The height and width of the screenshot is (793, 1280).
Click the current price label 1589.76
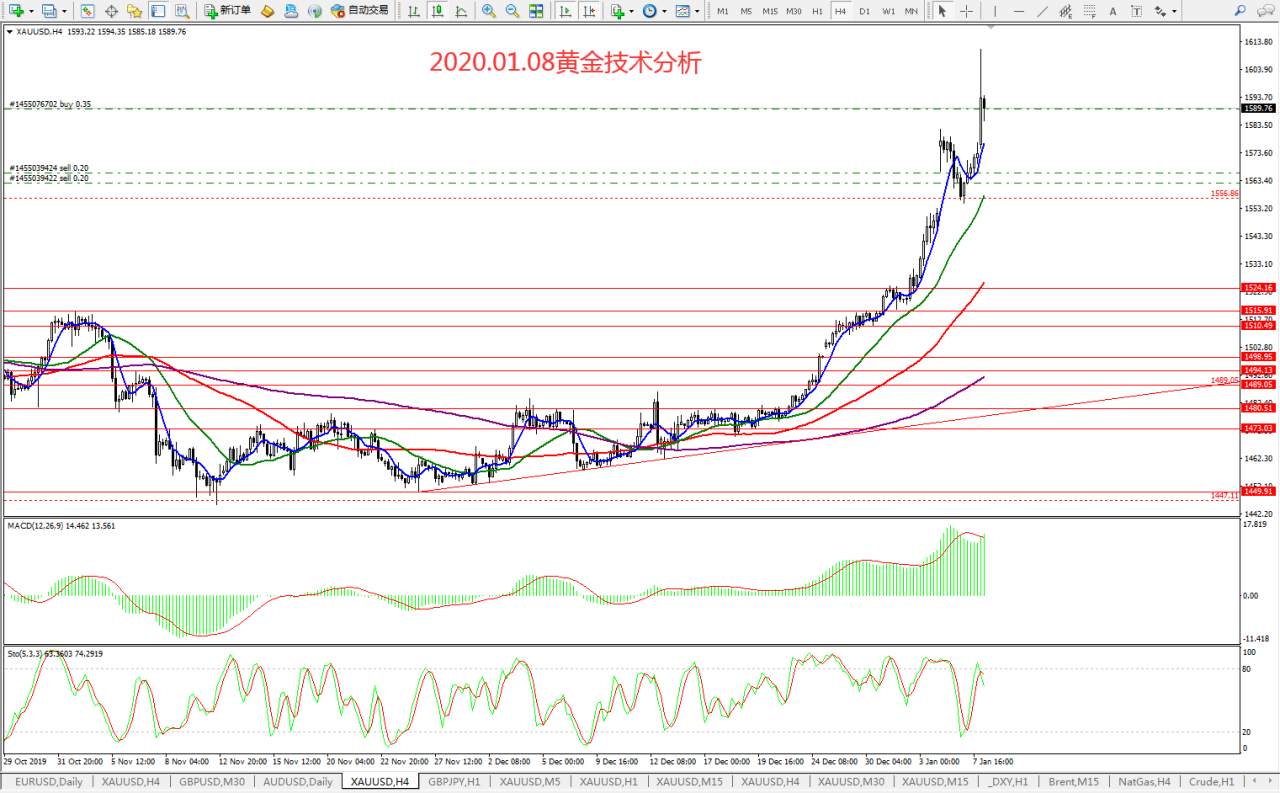point(1257,108)
